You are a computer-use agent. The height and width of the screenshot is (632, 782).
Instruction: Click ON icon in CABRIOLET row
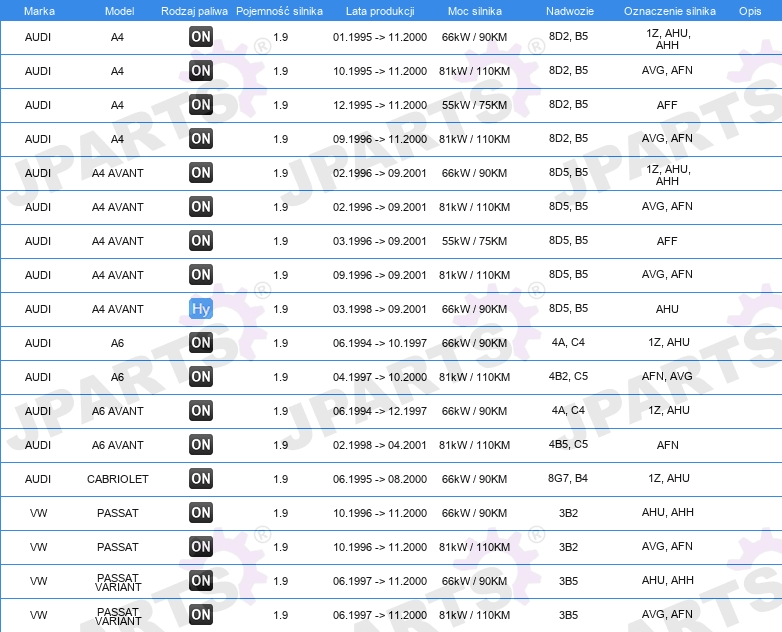pyautogui.click(x=201, y=478)
